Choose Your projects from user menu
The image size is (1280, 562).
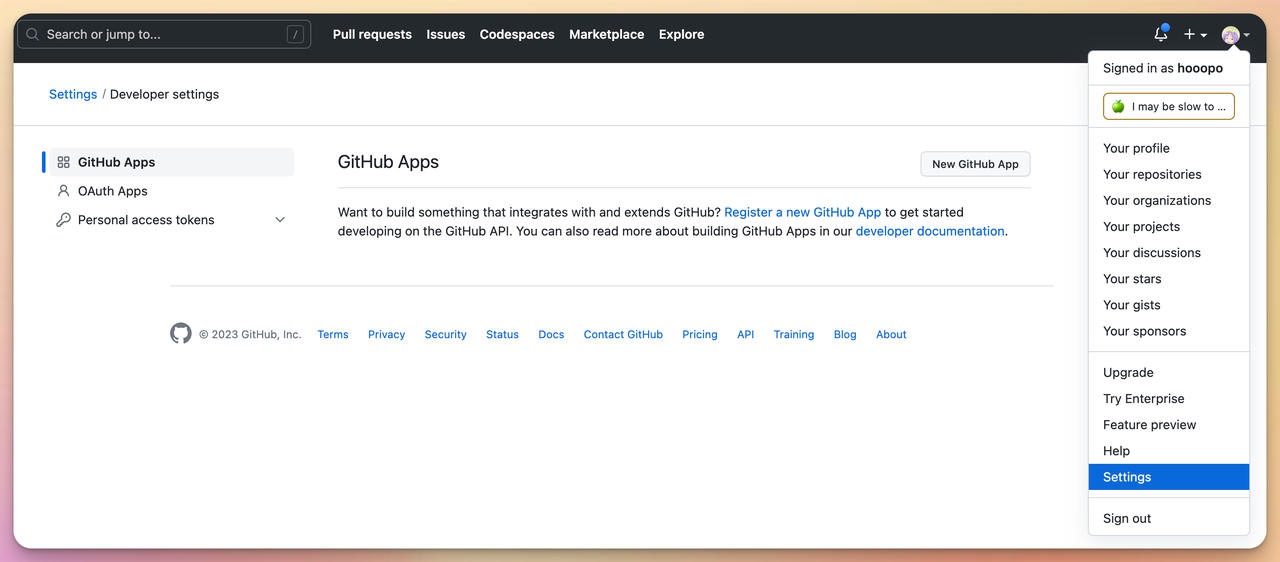click(x=1169, y=226)
